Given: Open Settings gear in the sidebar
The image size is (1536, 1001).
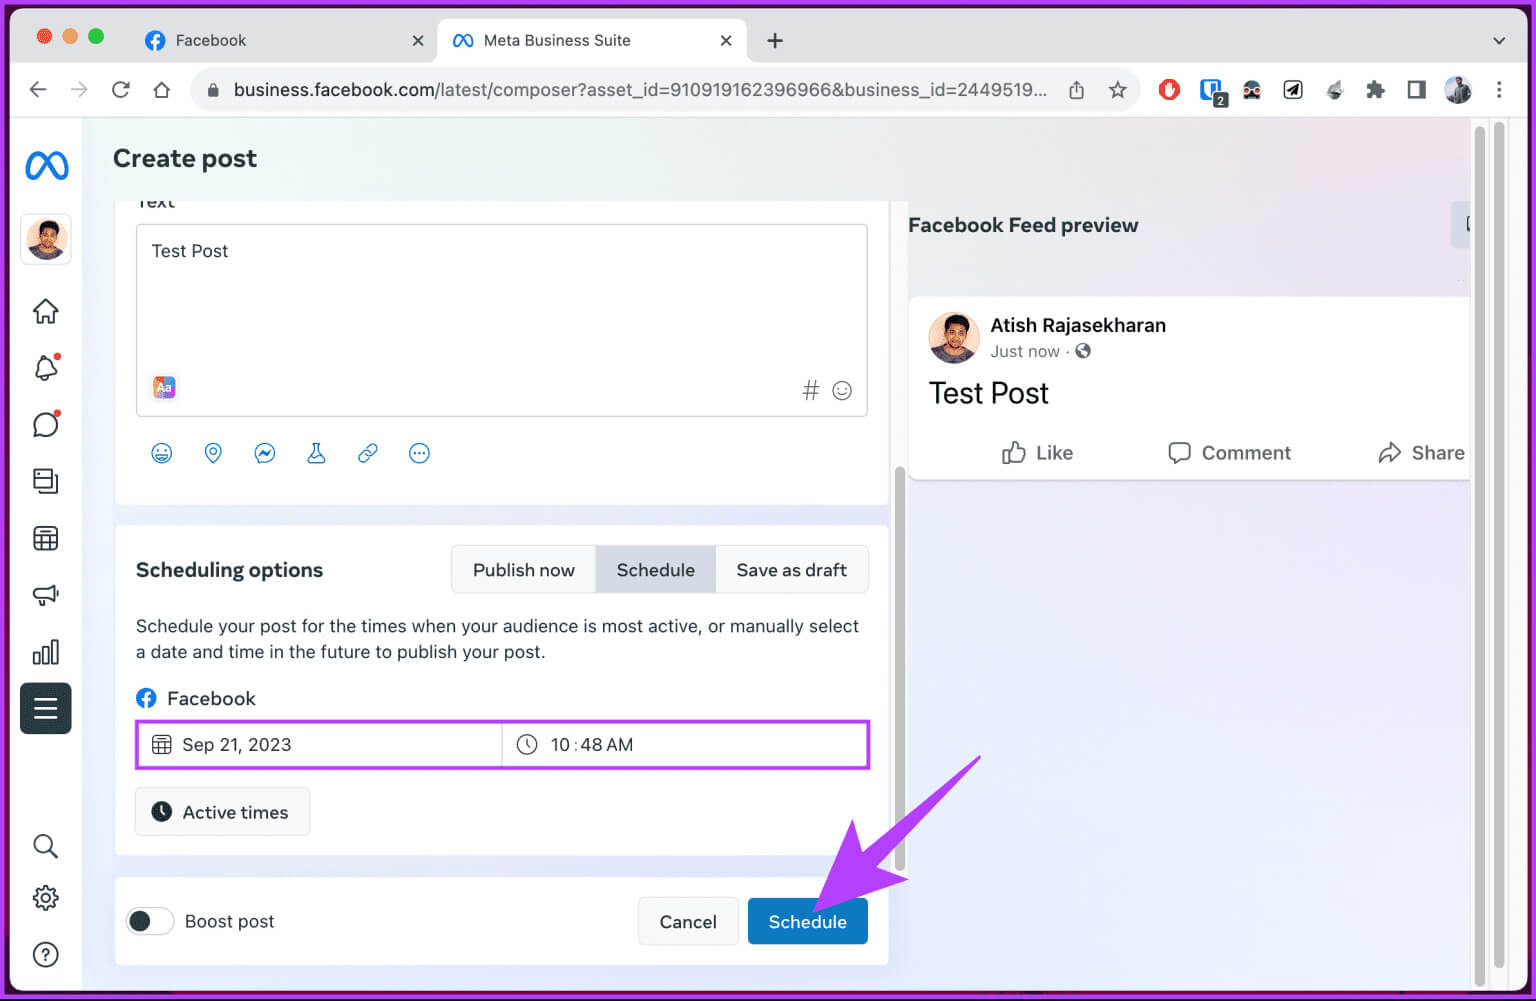Looking at the screenshot, I should coord(46,898).
